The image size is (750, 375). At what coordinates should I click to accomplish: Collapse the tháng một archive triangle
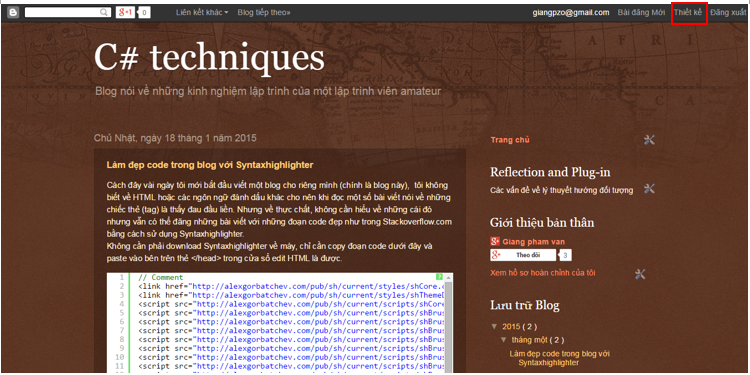pyautogui.click(x=504, y=340)
